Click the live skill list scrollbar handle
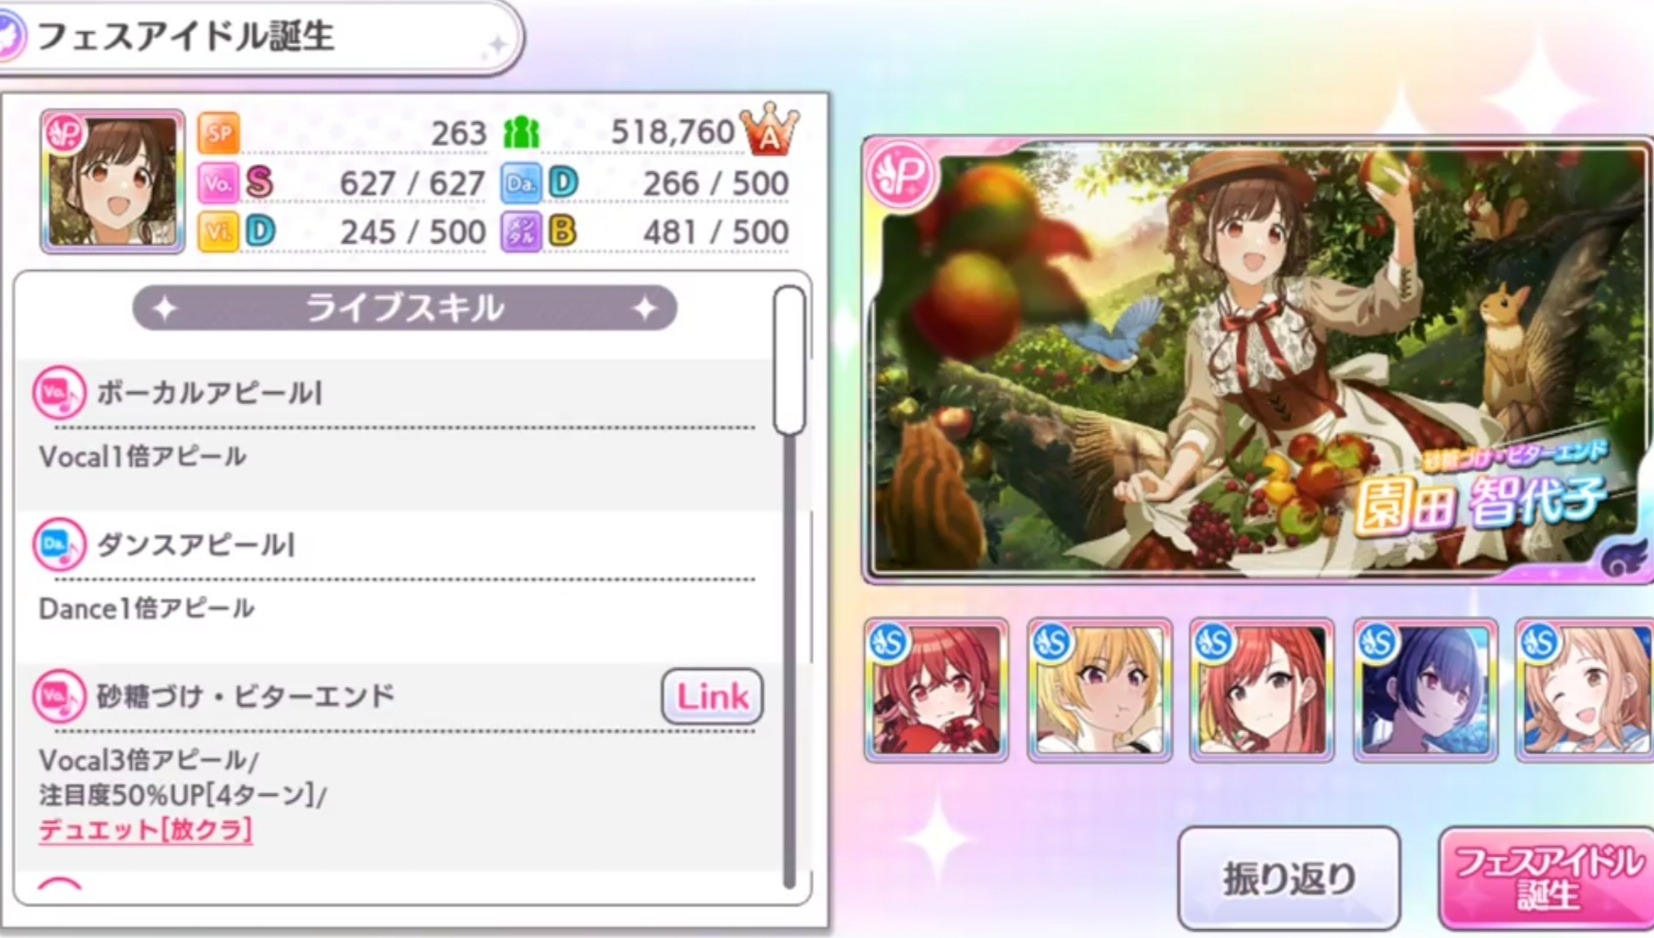Image resolution: width=1654 pixels, height=938 pixels. [x=789, y=360]
